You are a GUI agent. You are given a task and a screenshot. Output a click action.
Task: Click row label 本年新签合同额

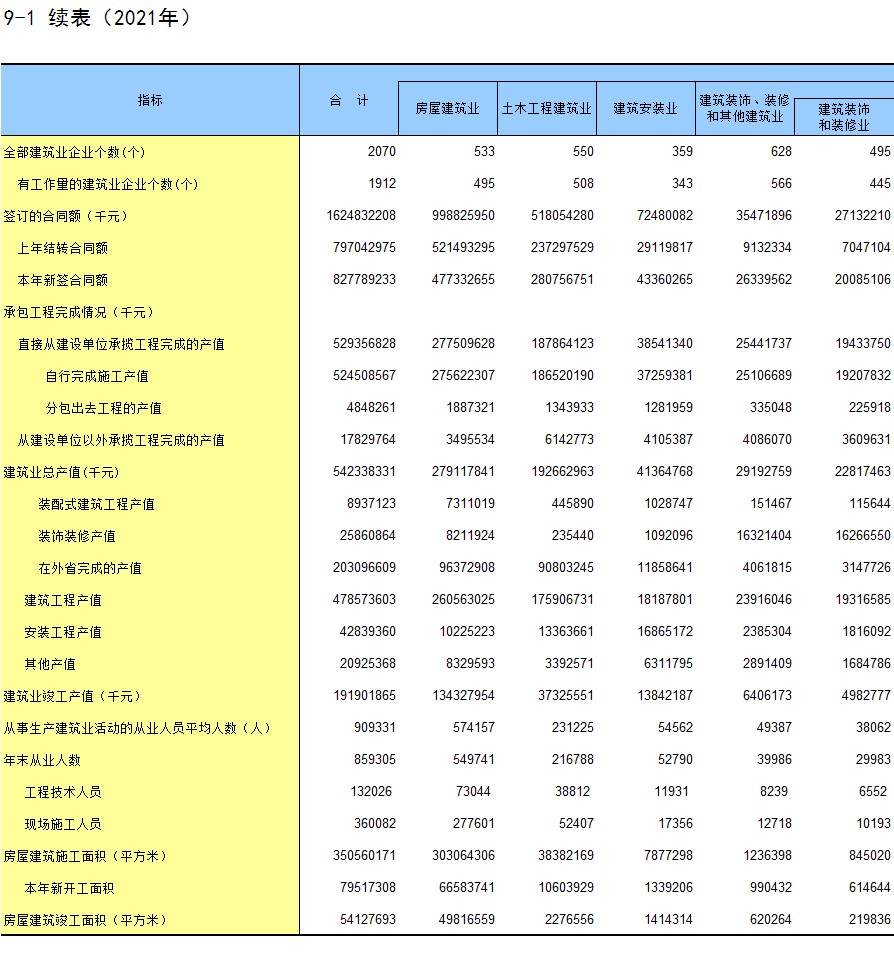62,280
